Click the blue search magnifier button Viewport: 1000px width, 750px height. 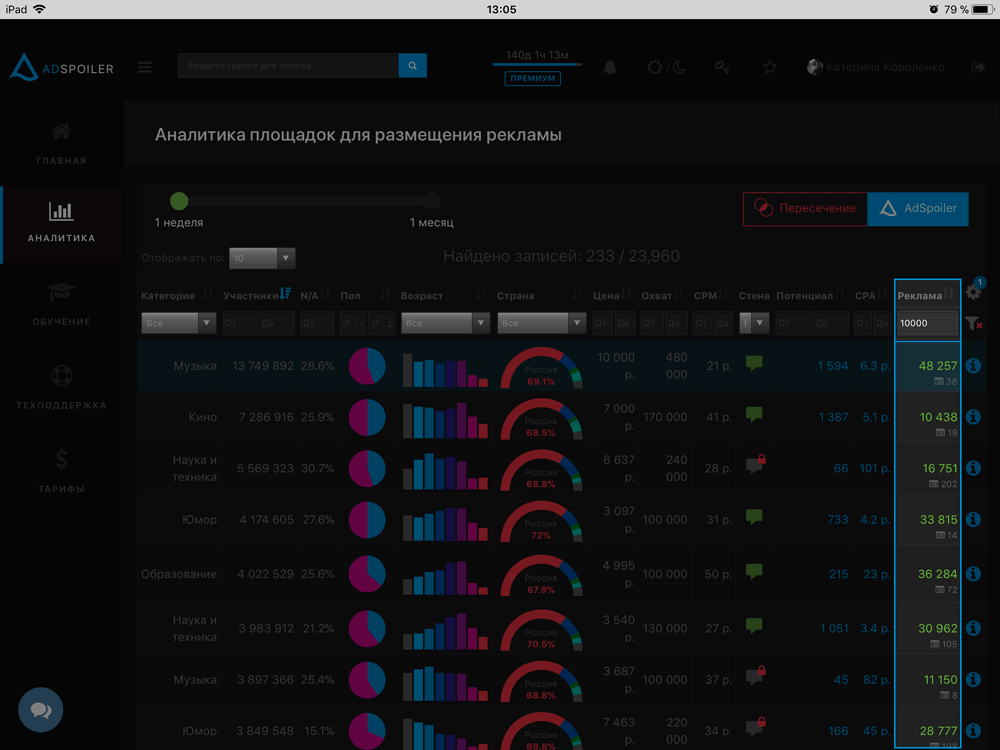coord(412,66)
